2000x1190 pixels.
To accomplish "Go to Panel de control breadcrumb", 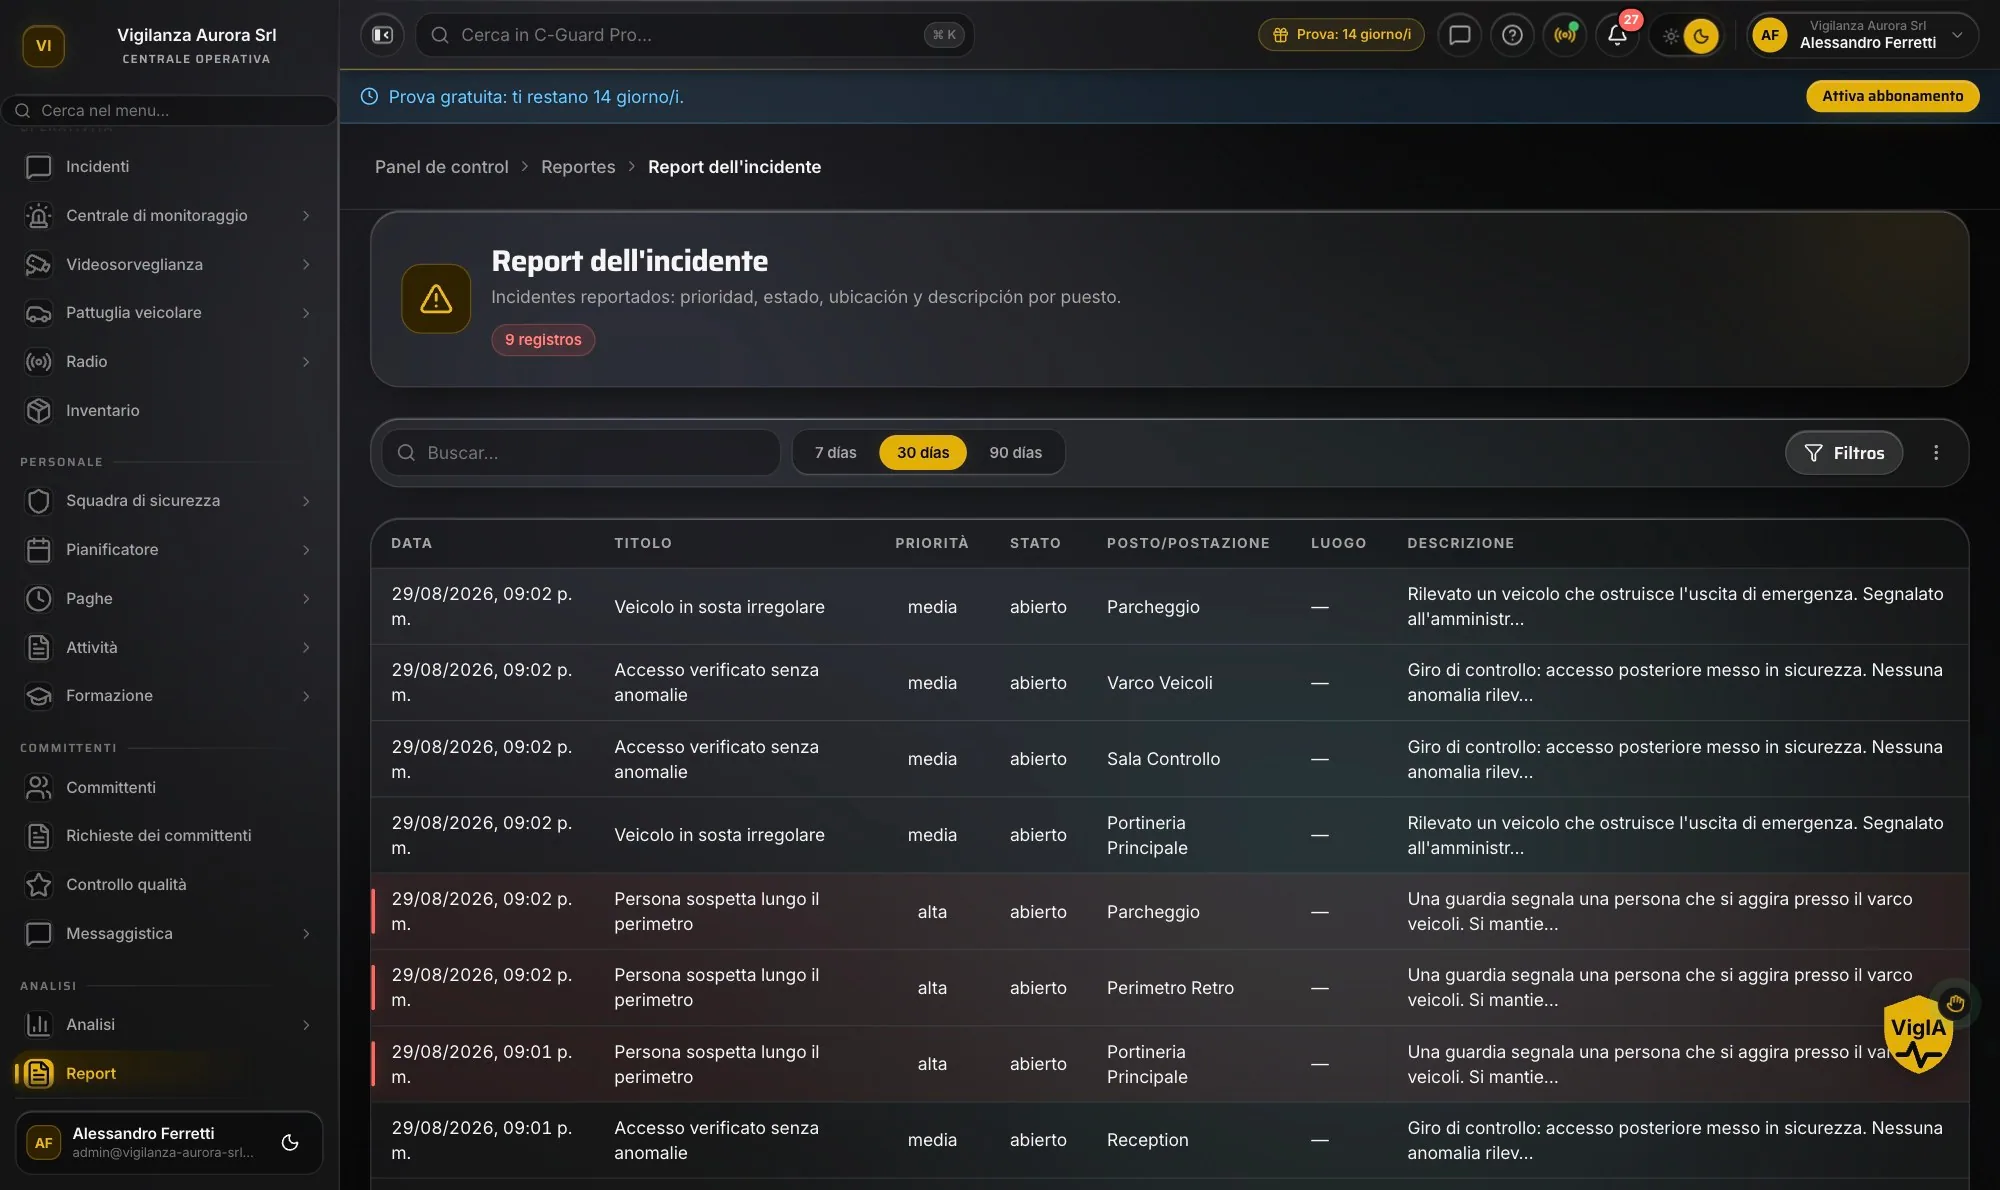I will pyautogui.click(x=441, y=167).
